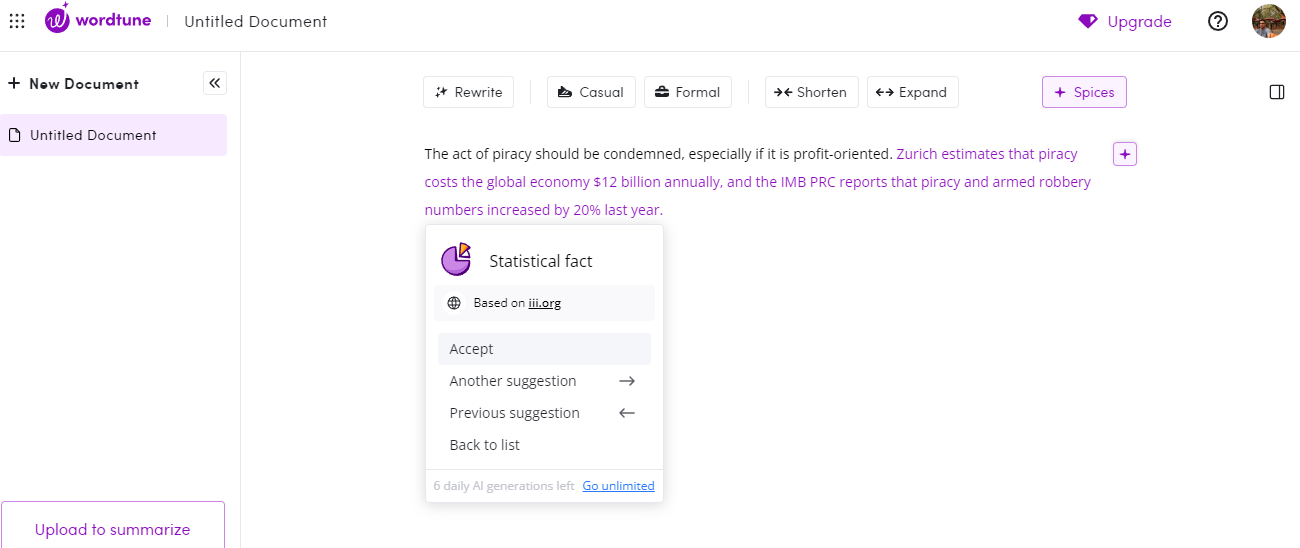Open the Spices menu
The height and width of the screenshot is (548, 1300).
click(x=1084, y=92)
